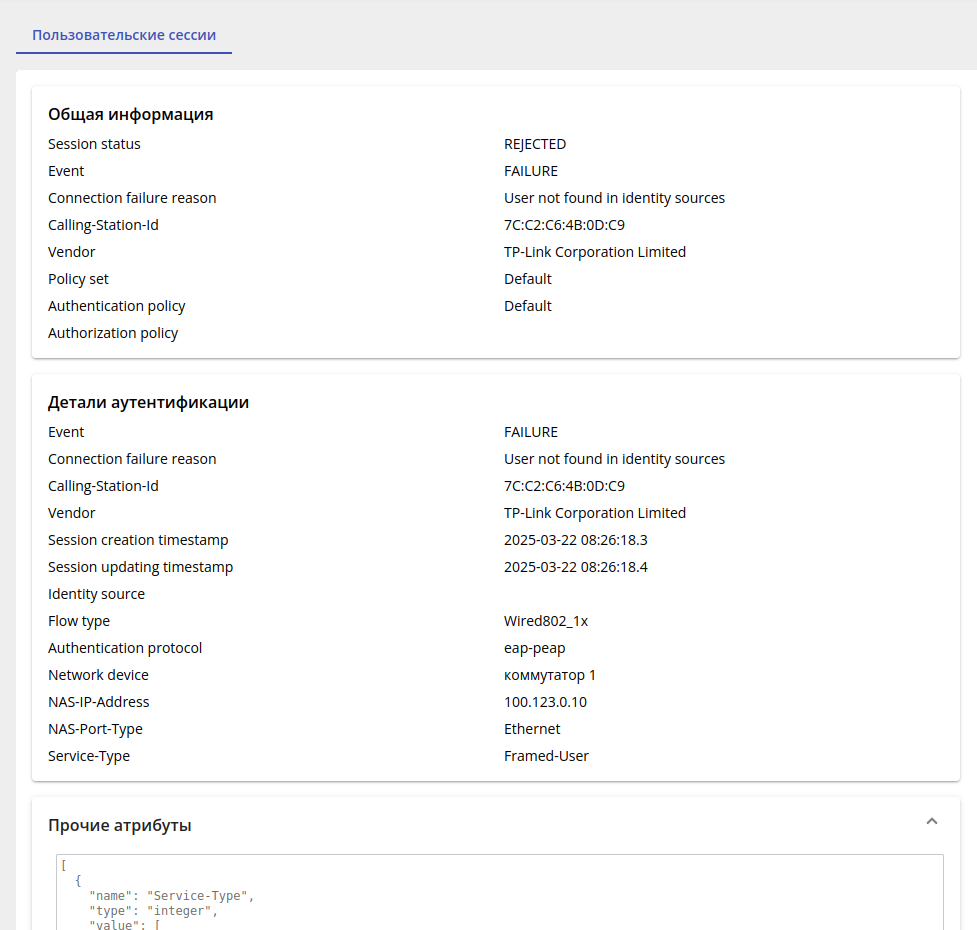This screenshot has height=930, width=977.
Task: Click Calling-Station-Id MAC in Общая информация
Action: tap(564, 225)
